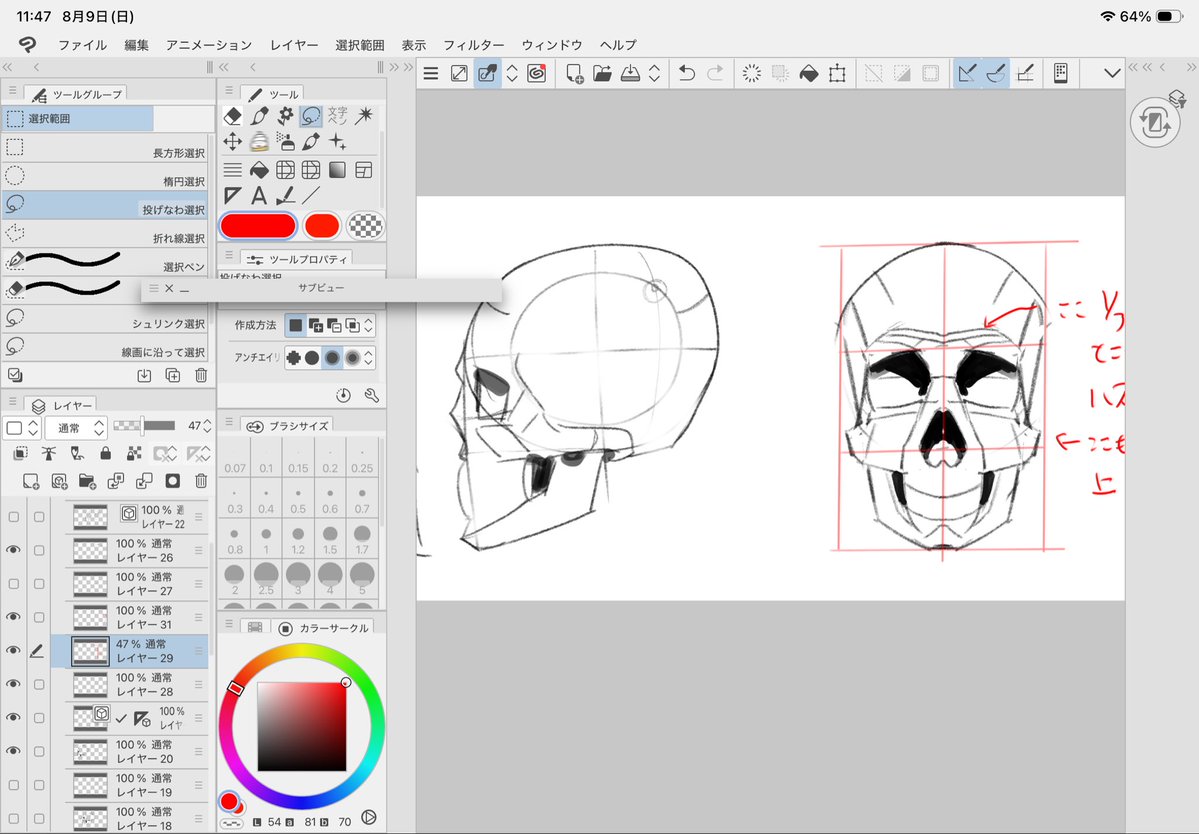Click the Transform (scale/rotate) icon in command bar
The height and width of the screenshot is (834, 1199).
[x=837, y=73]
